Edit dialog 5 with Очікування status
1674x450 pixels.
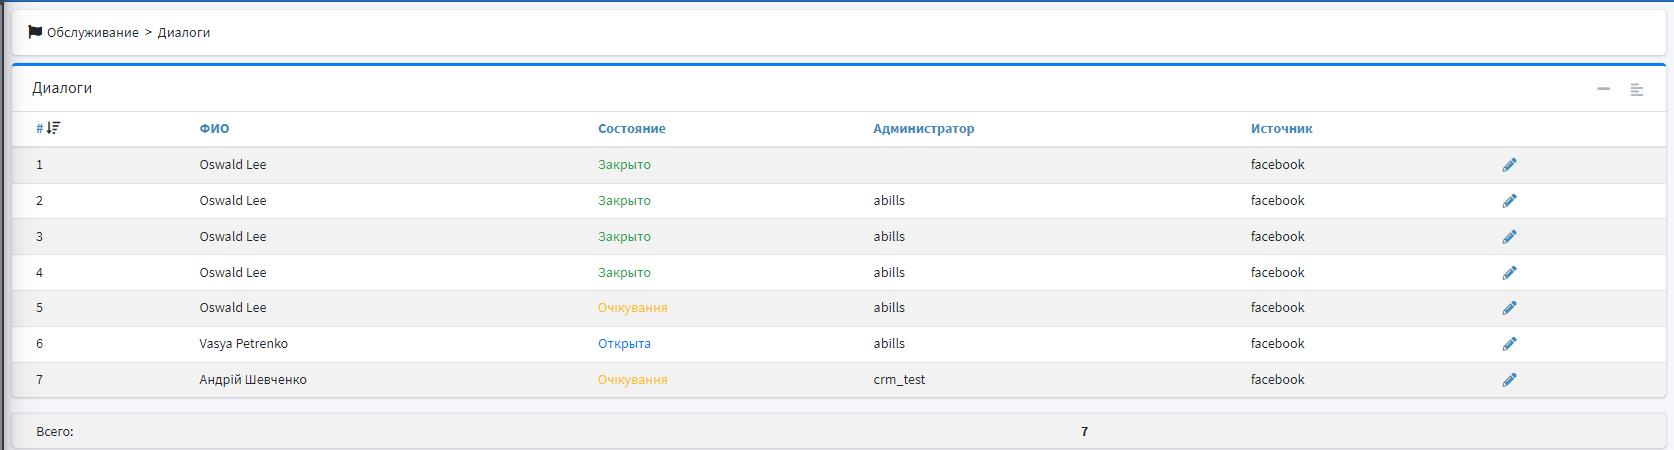1509,308
